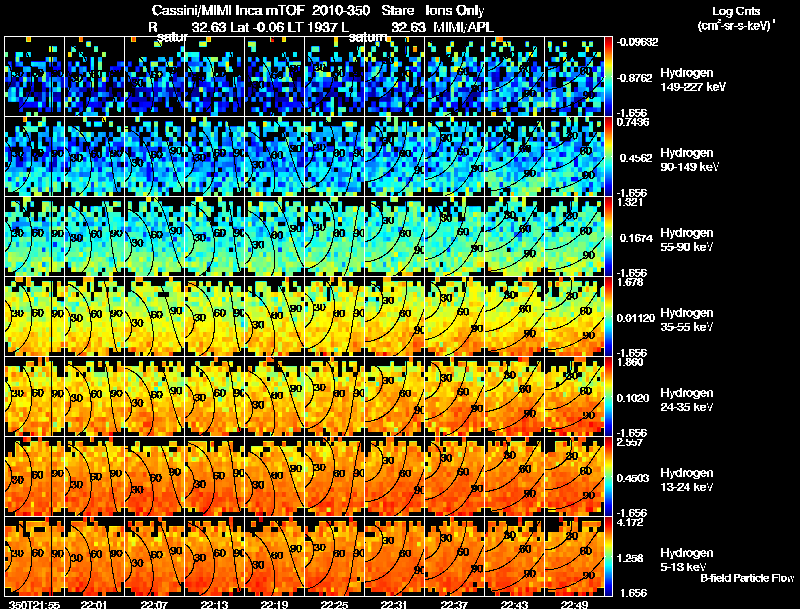Click the Cassini/MIMI Inca mTOF title text
Viewport: 800px width, 609px height.
pos(228,11)
